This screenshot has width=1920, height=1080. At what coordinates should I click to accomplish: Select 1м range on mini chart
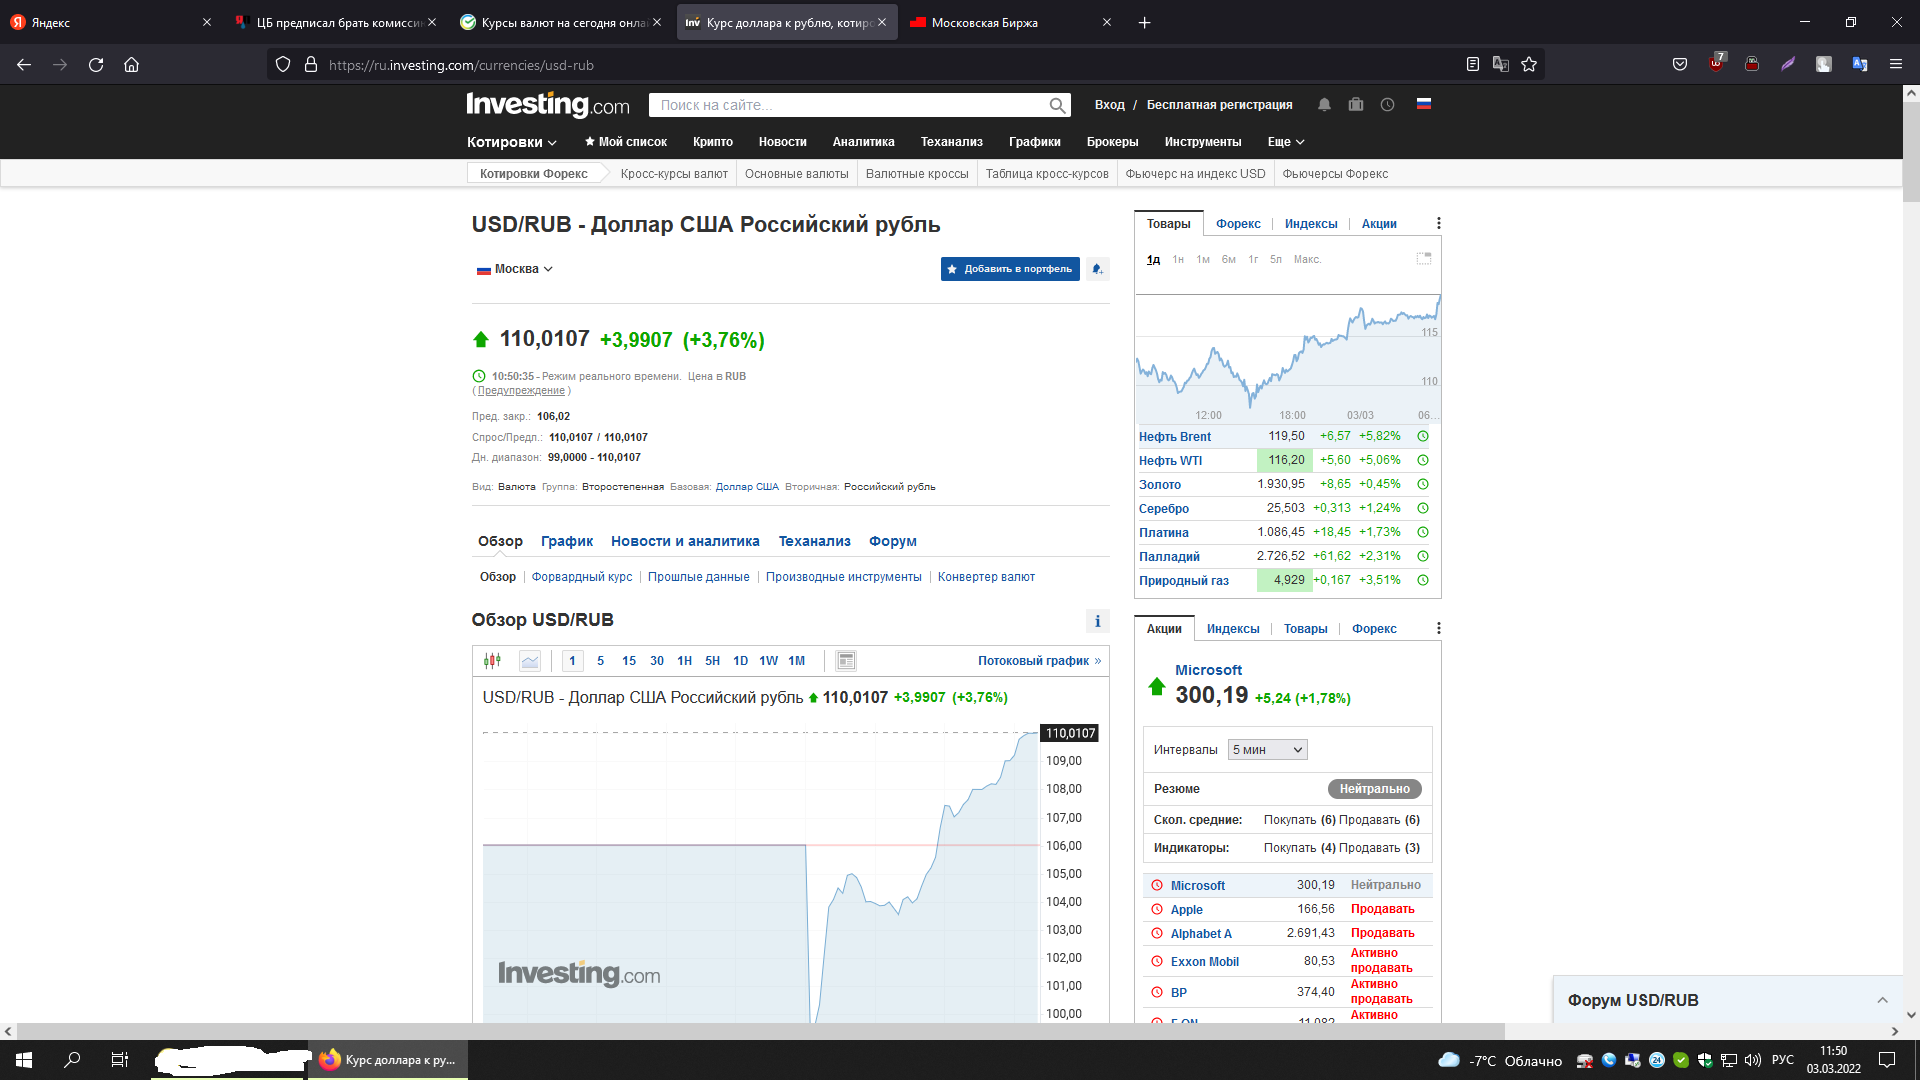[1203, 260]
